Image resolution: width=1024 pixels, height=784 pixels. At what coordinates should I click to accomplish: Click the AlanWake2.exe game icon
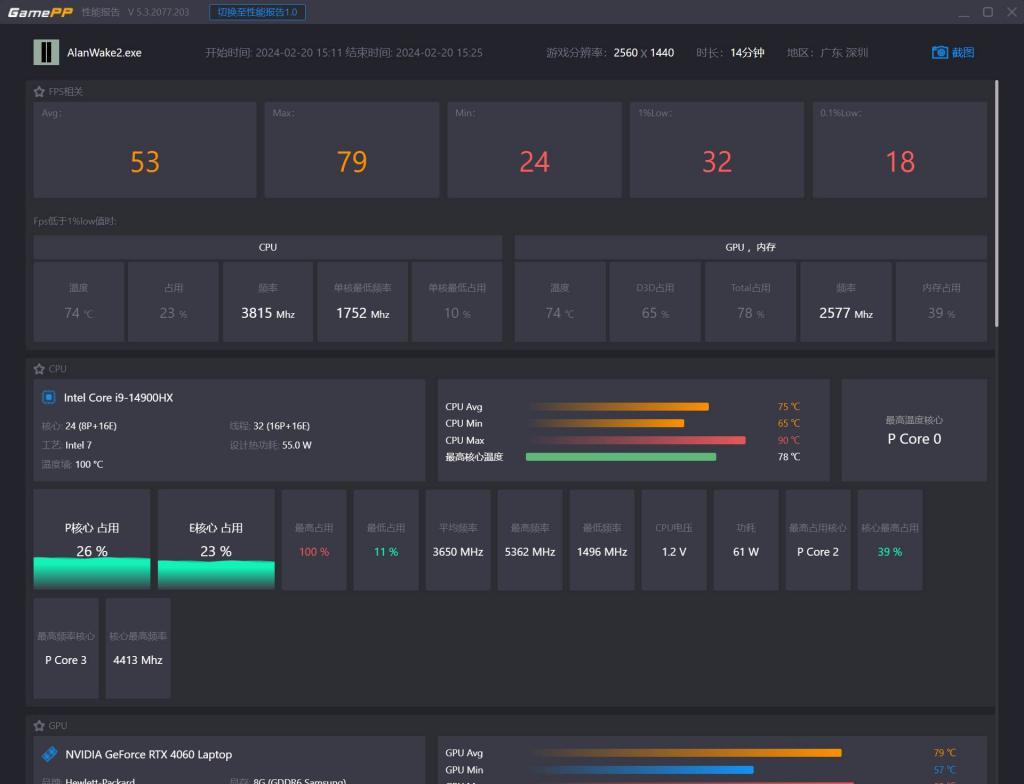click(46, 52)
